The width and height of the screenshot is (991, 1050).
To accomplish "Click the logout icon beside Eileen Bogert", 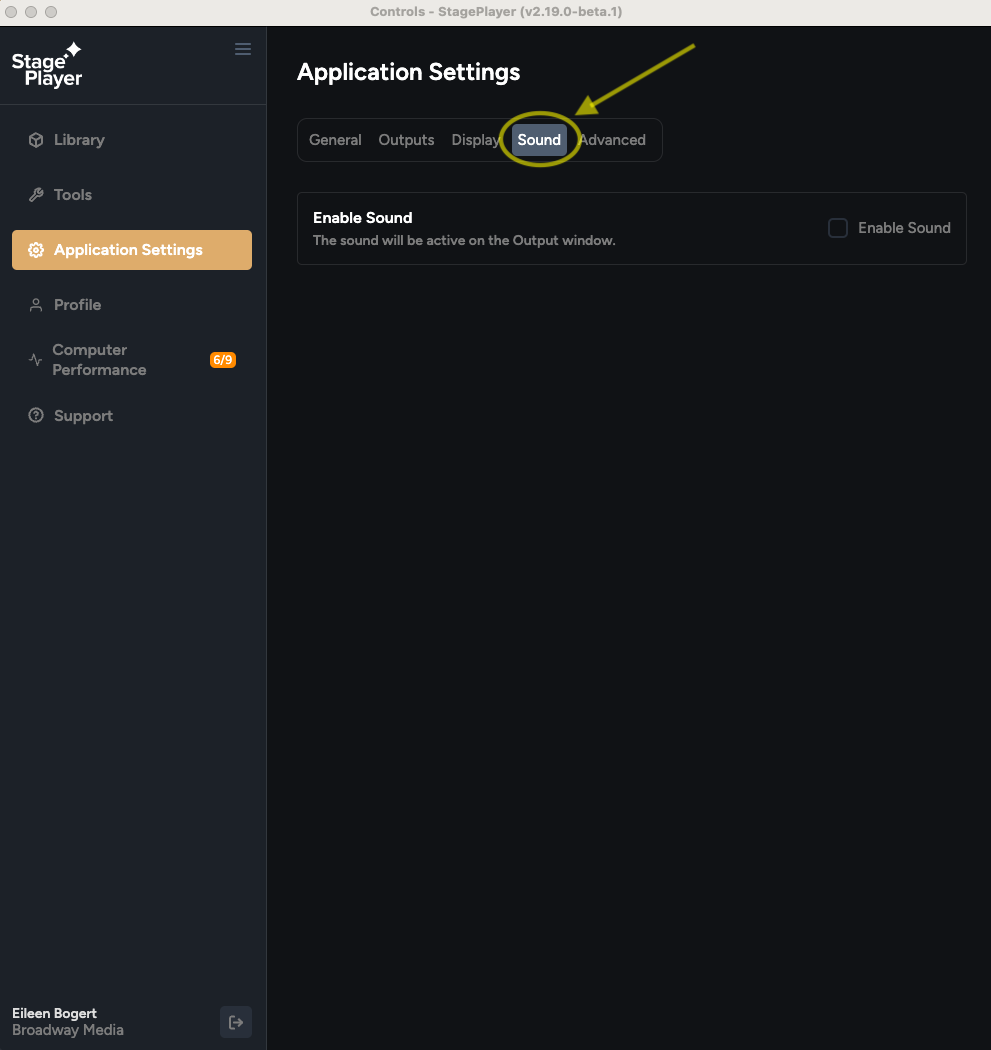I will [236, 1022].
